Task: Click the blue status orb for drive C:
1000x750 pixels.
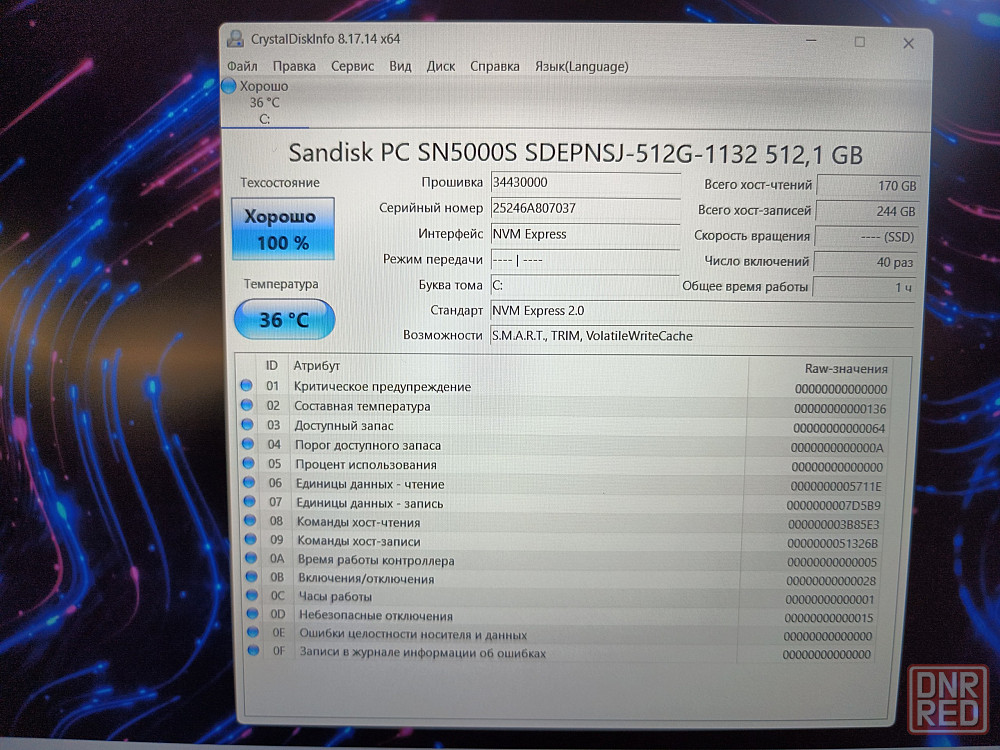Action: tap(229, 86)
